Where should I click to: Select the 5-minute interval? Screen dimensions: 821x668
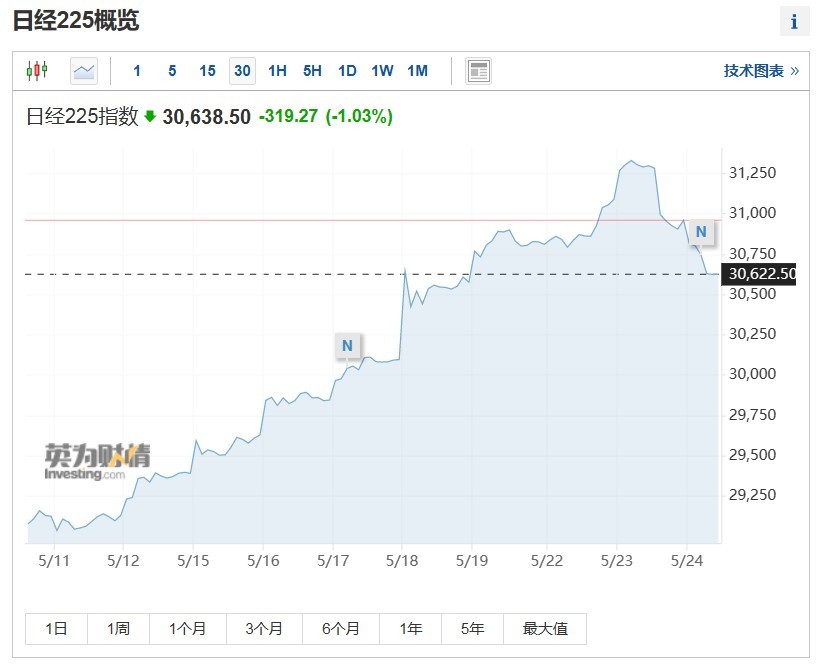point(172,71)
